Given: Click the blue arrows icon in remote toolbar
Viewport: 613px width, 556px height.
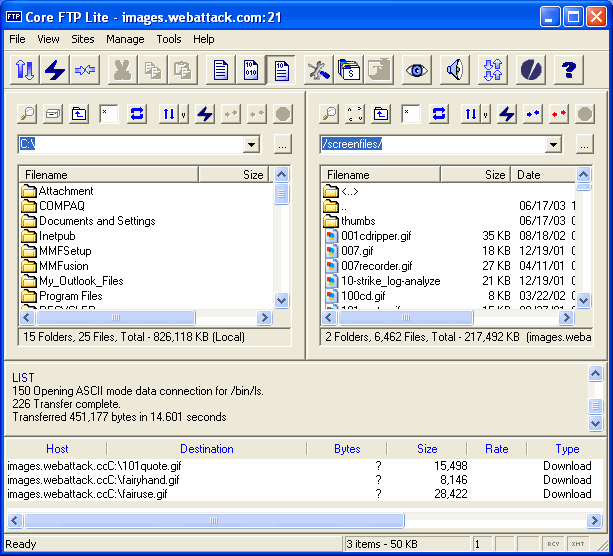Looking at the screenshot, I should pyautogui.click(x=533, y=114).
